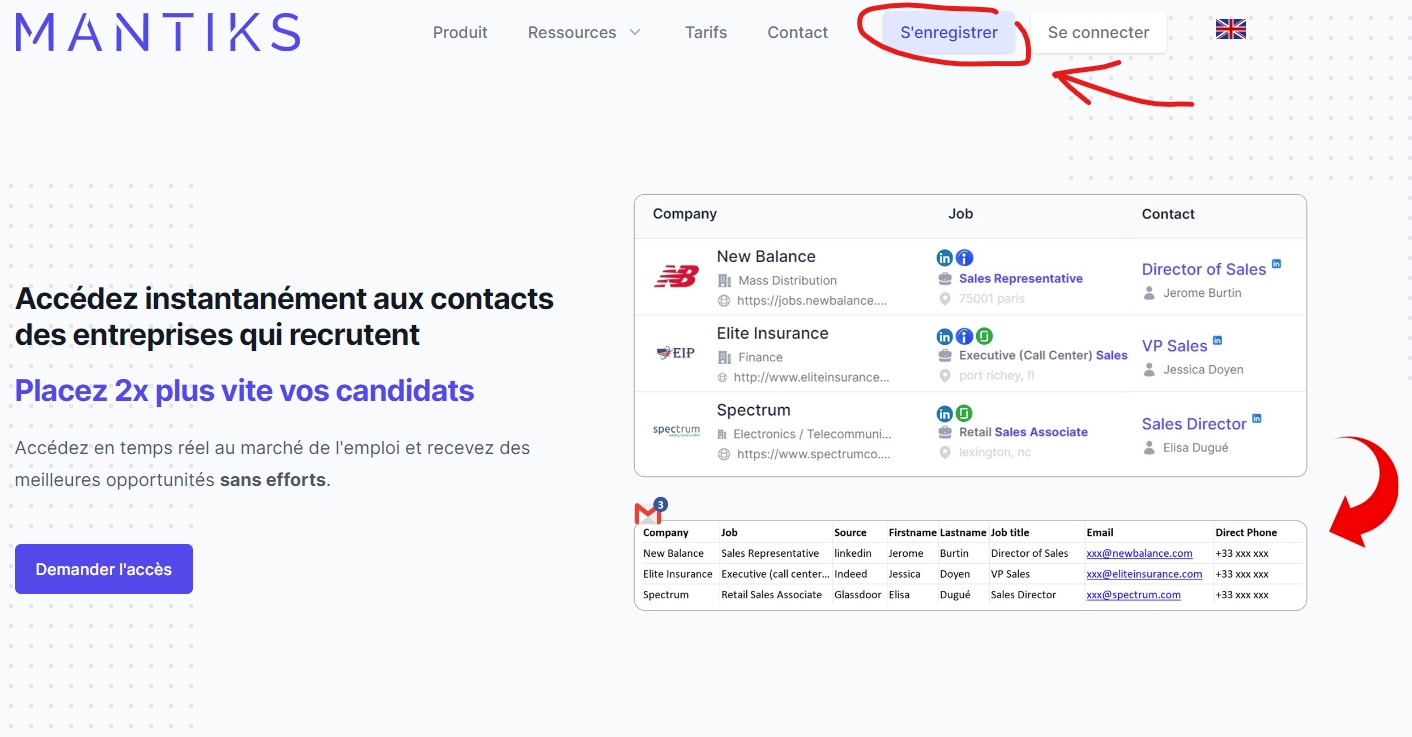Click the 'Job title' spreadsheet column header

1010,533
